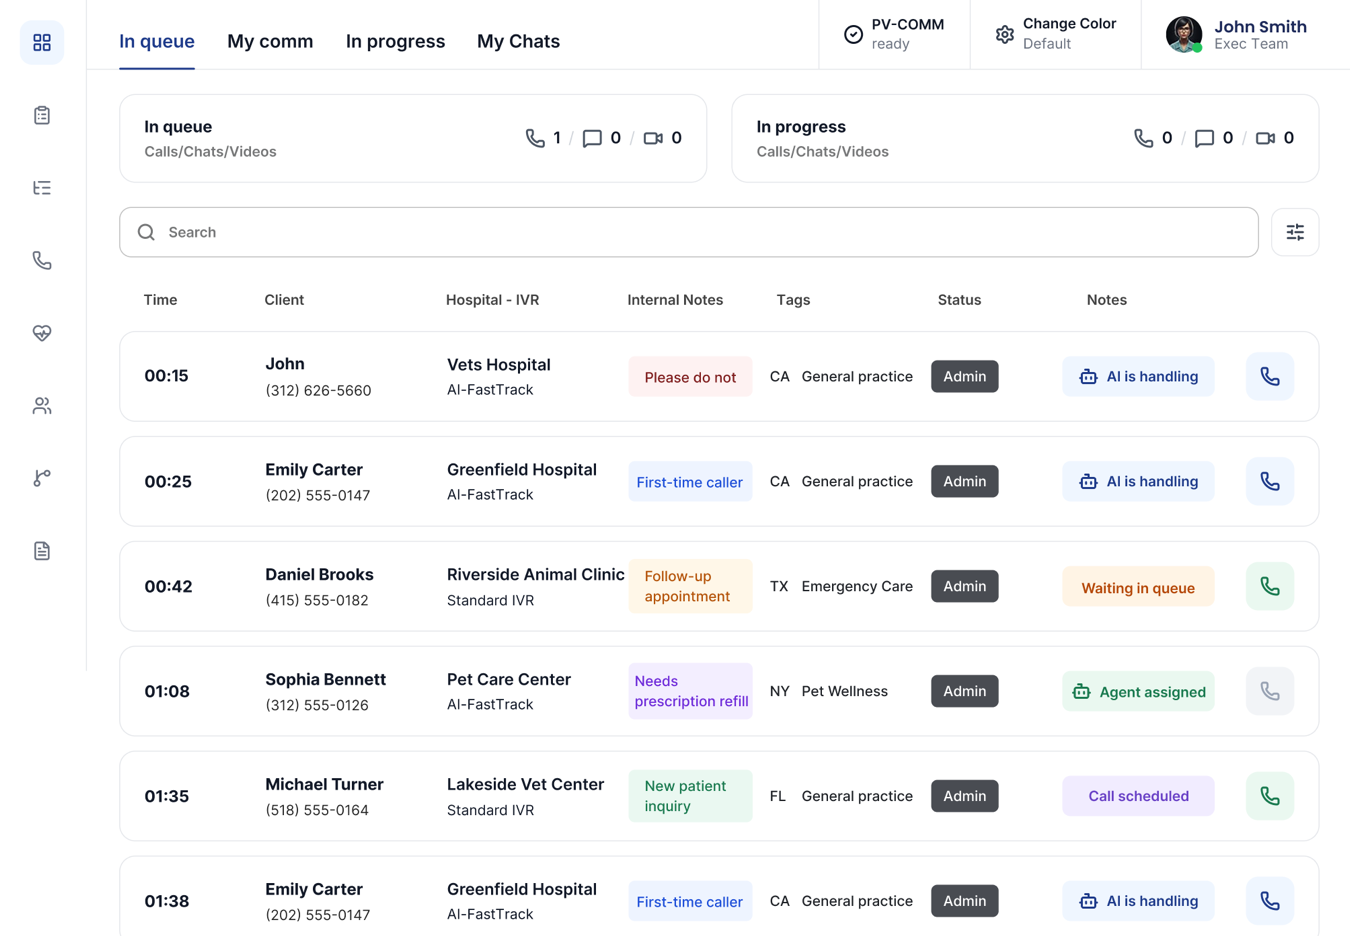Click the Riverside Animal Clinic hospital name
Screen dimensions: 1350x936
(535, 574)
